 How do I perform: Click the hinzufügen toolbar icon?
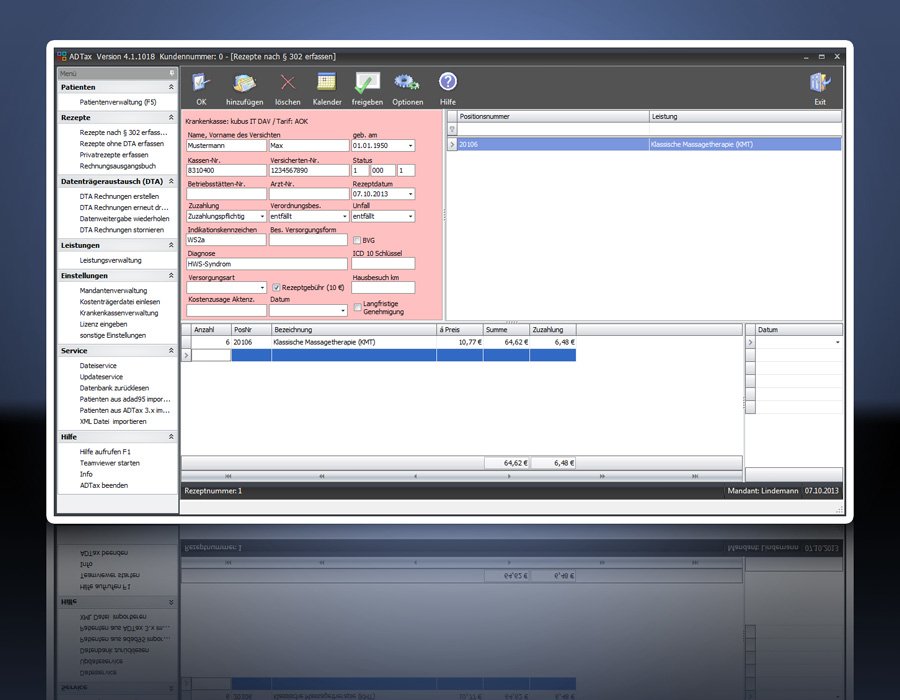245,83
